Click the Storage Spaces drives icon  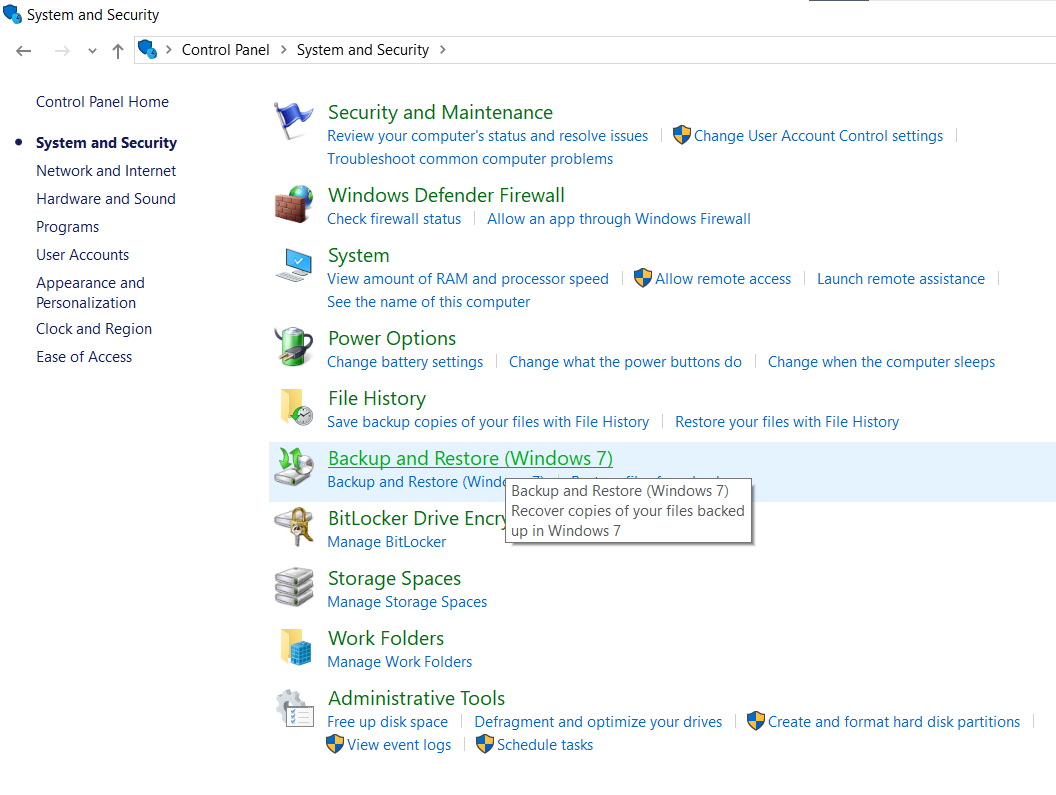tap(294, 587)
